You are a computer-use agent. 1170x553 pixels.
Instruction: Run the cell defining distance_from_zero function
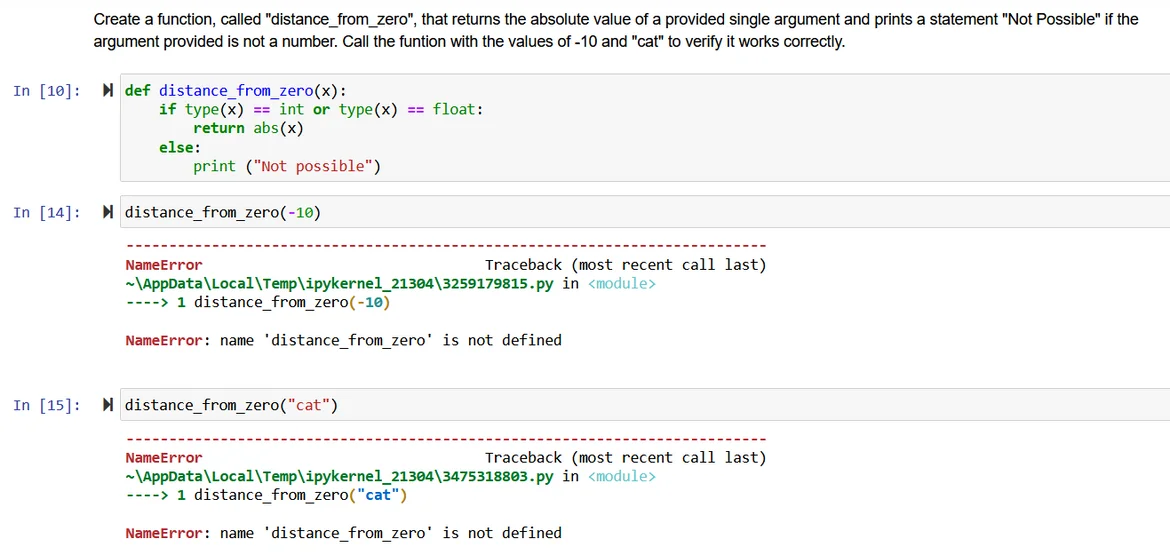108,91
